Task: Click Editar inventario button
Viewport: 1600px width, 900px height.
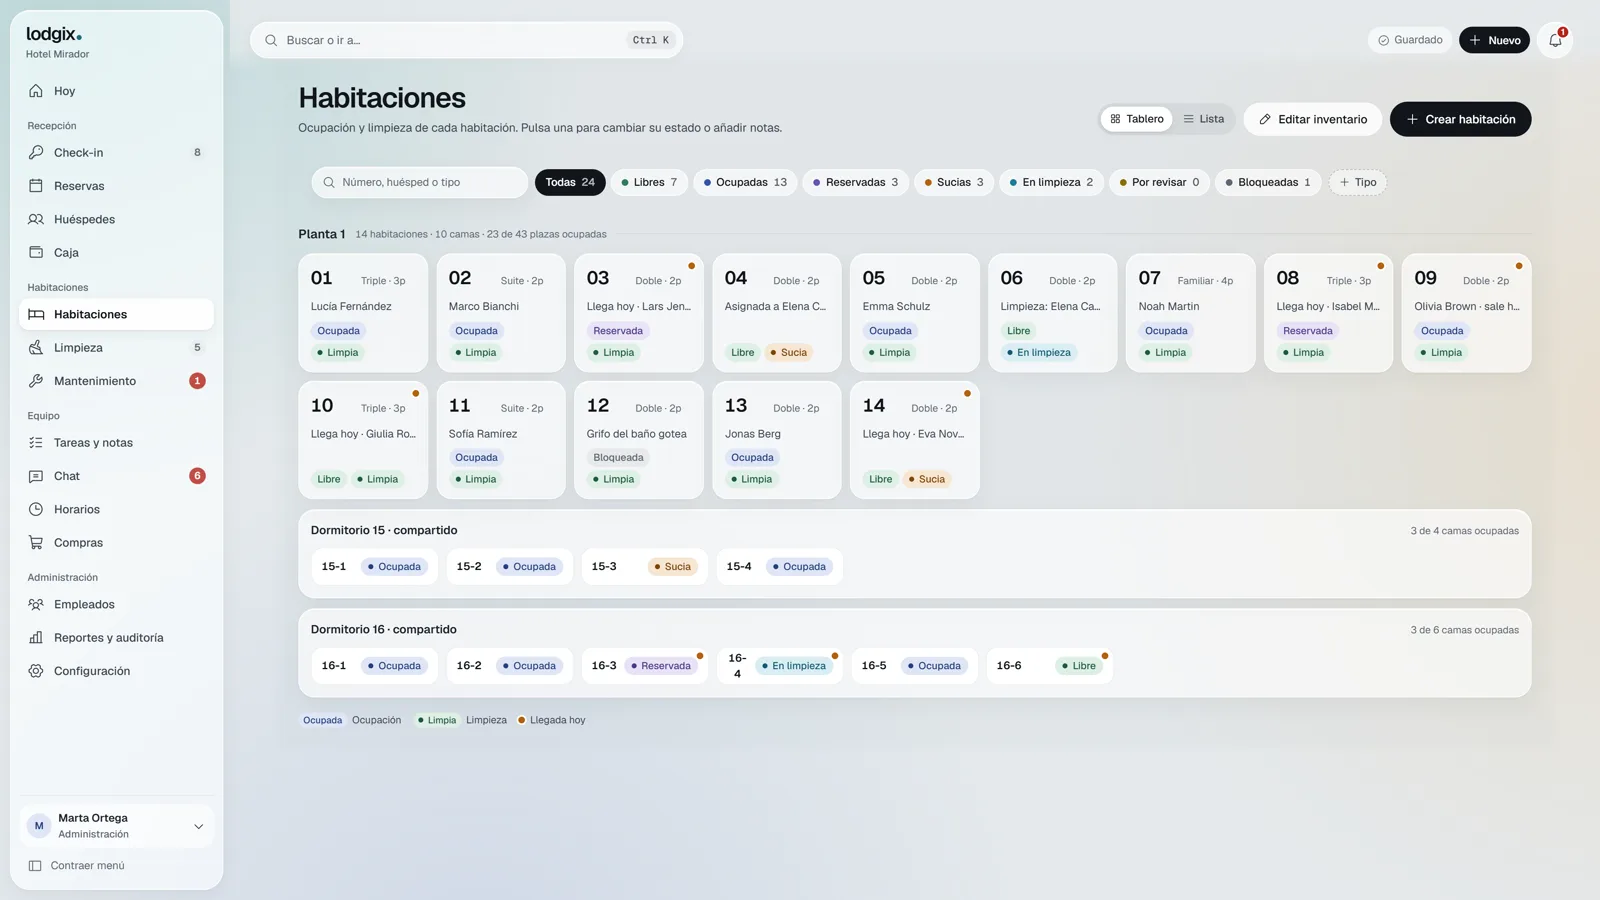Action: 1312,119
